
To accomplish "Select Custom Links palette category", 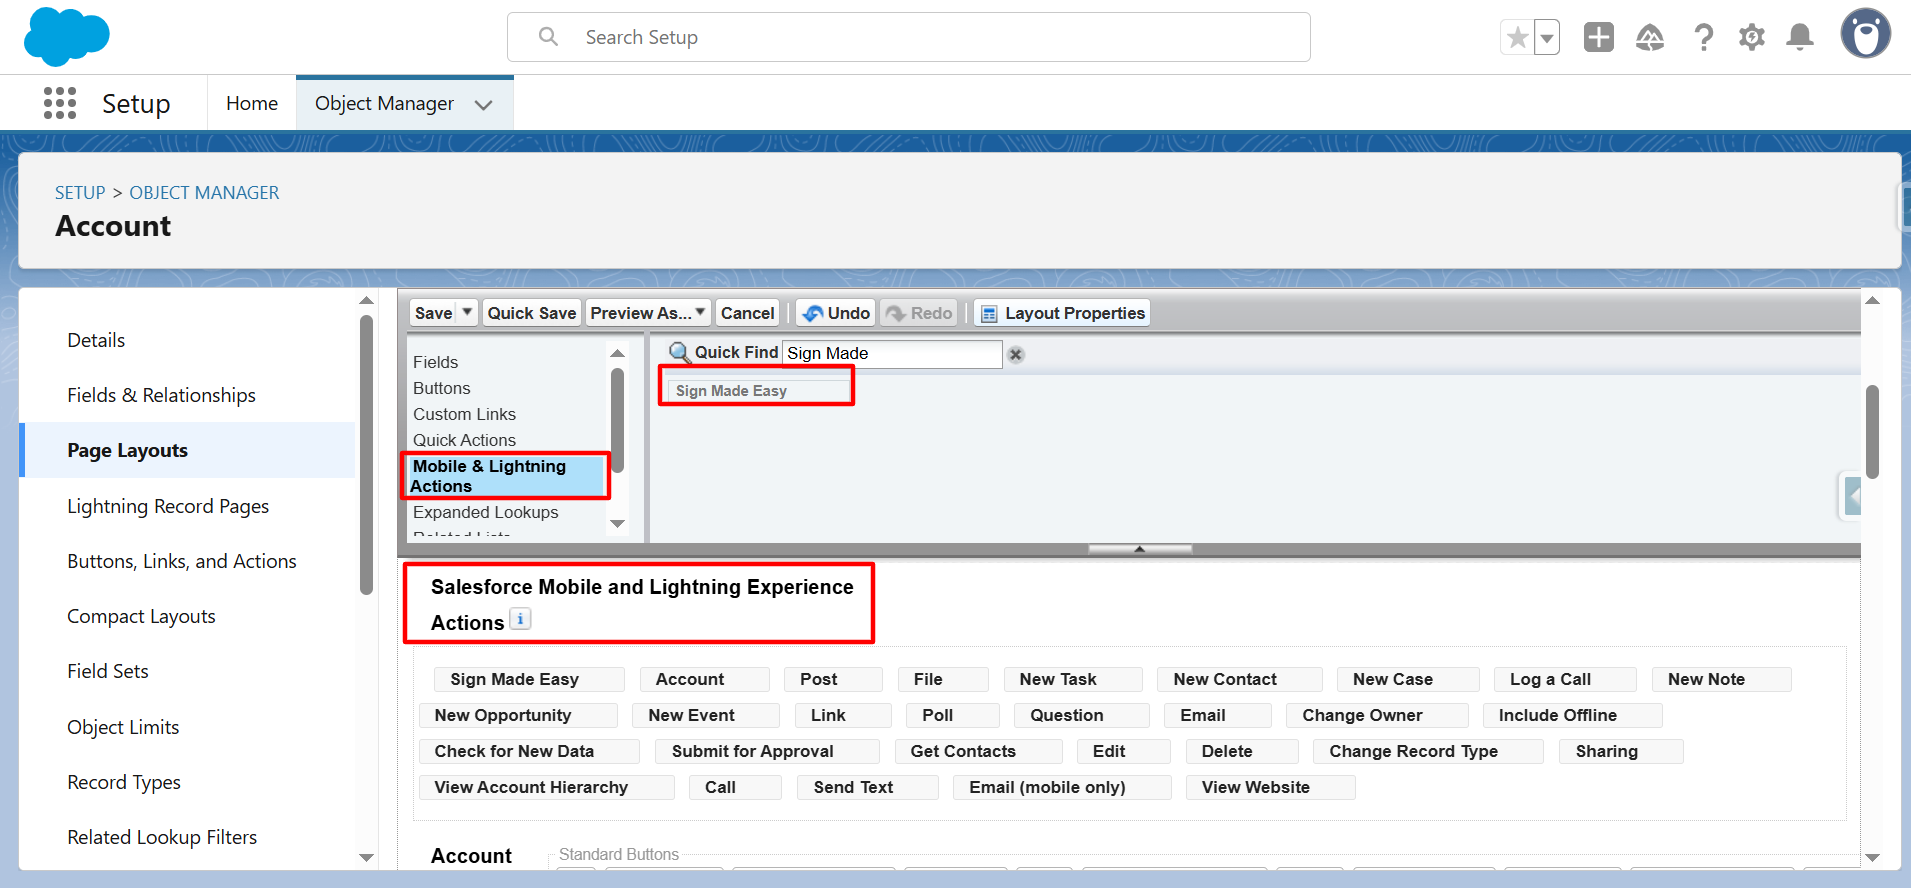I will [465, 414].
